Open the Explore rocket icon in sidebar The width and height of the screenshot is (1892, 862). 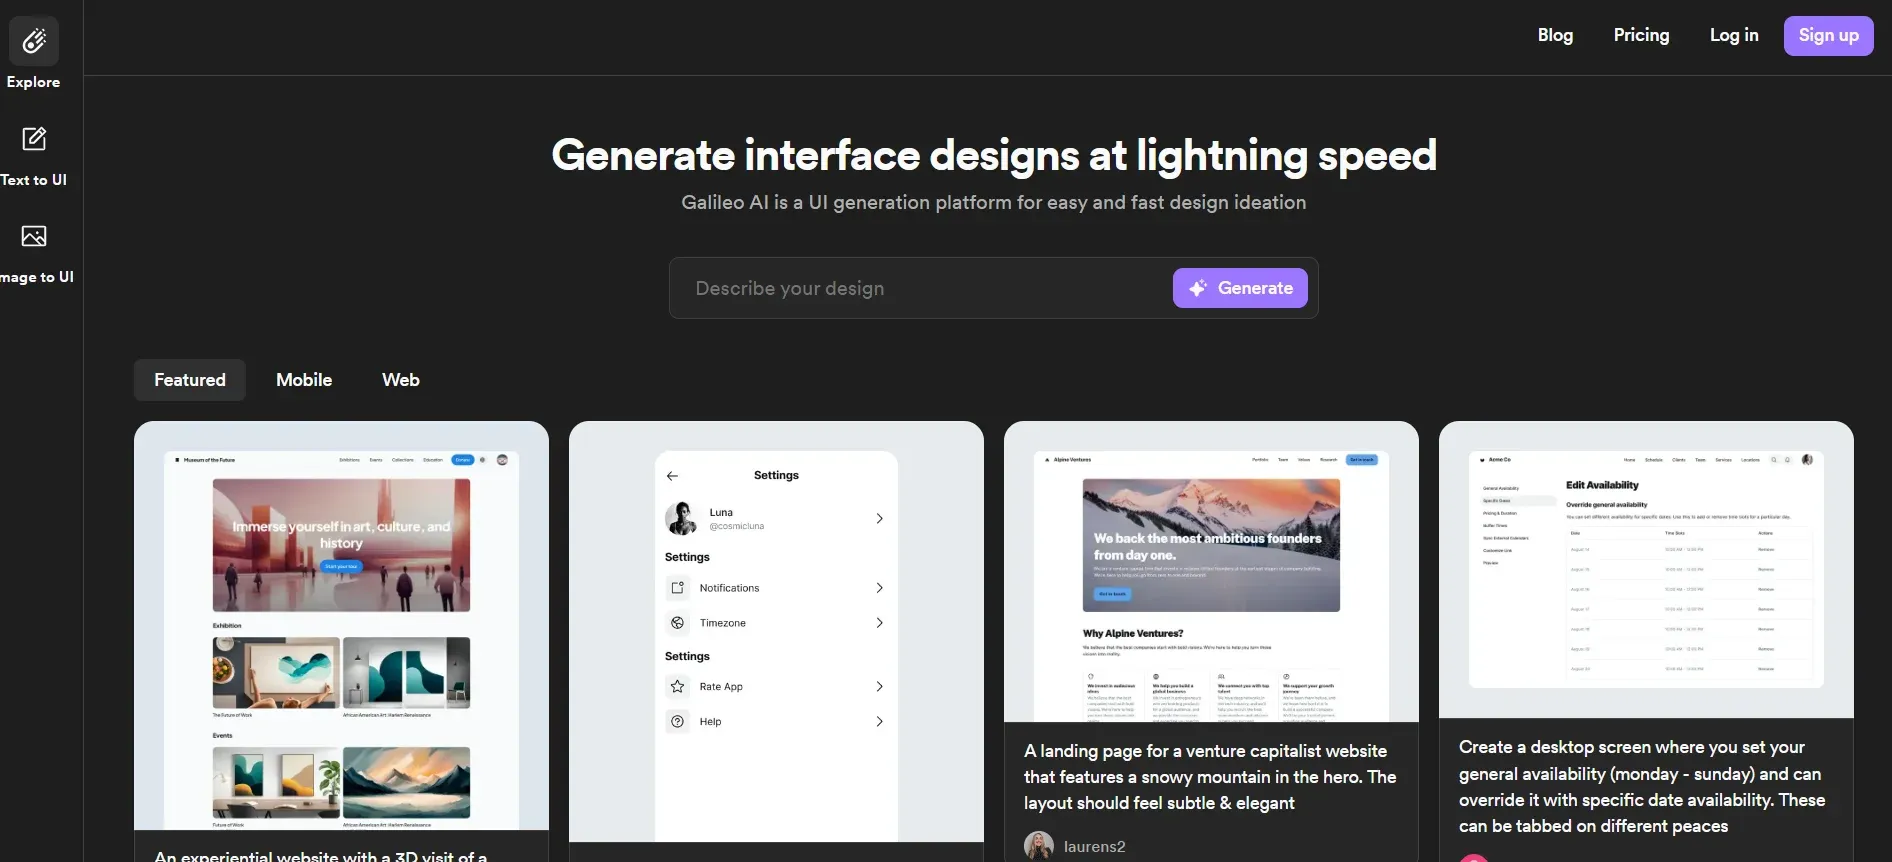point(34,41)
